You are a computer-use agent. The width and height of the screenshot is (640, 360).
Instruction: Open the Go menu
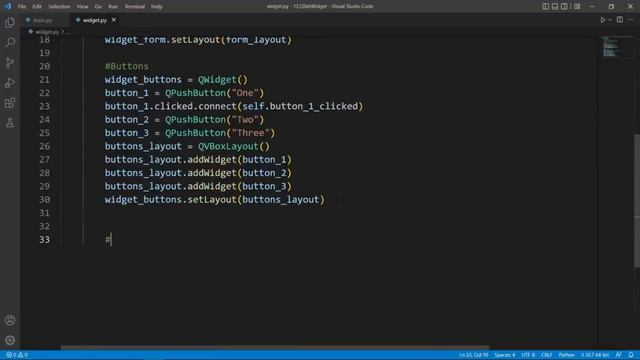pyautogui.click(x=98, y=7)
